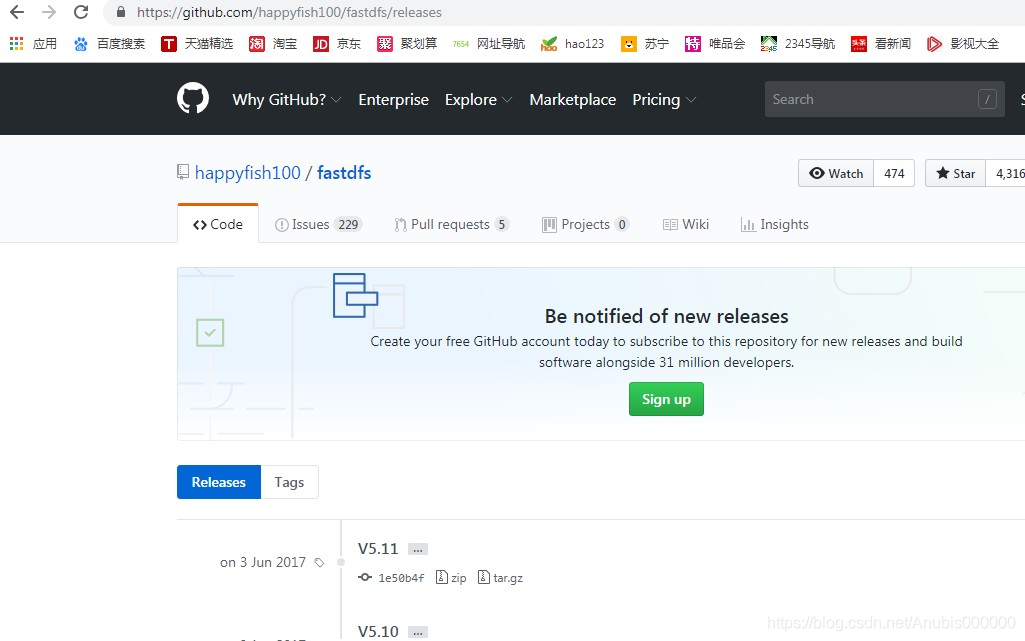This screenshot has width=1025, height=641.
Task: Focus the GitHub Search field
Action: (884, 99)
